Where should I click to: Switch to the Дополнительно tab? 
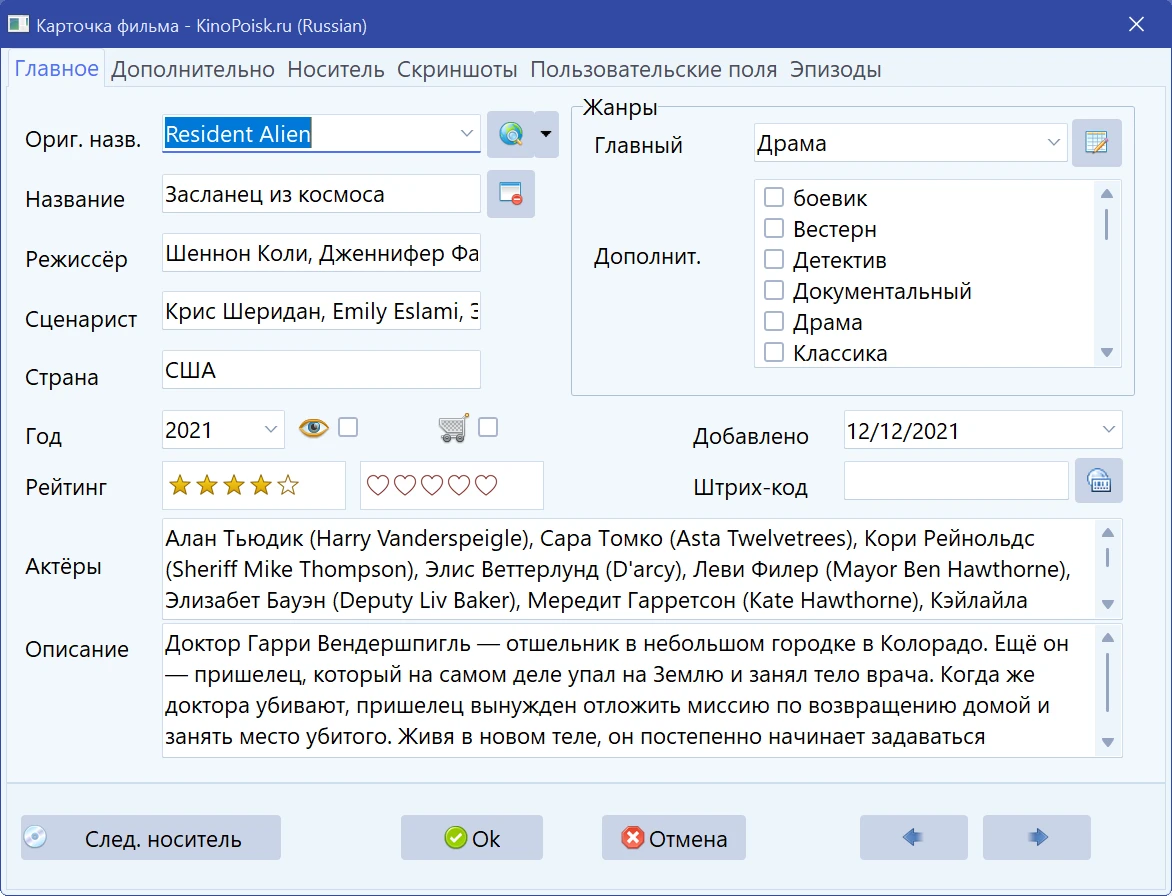pyautogui.click(x=193, y=69)
